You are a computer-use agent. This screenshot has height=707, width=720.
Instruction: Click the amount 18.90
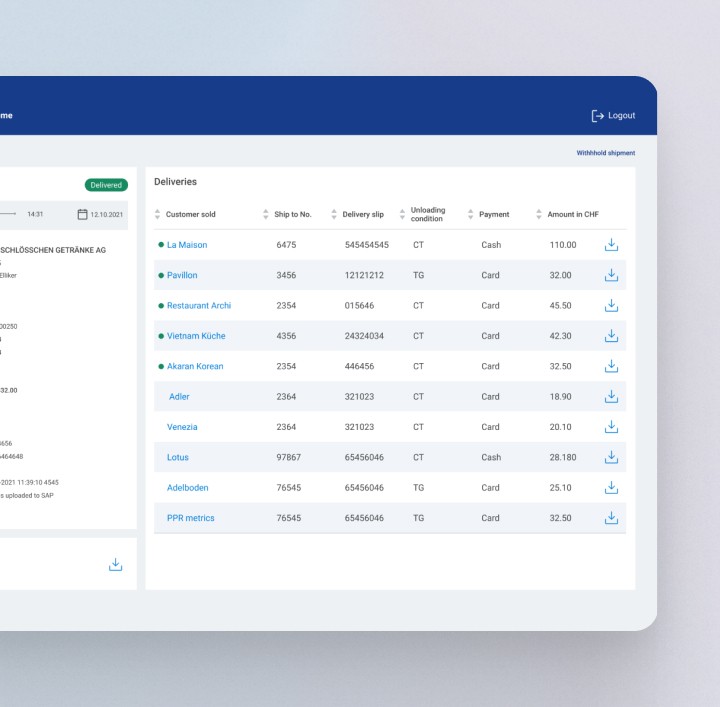[x=561, y=396]
